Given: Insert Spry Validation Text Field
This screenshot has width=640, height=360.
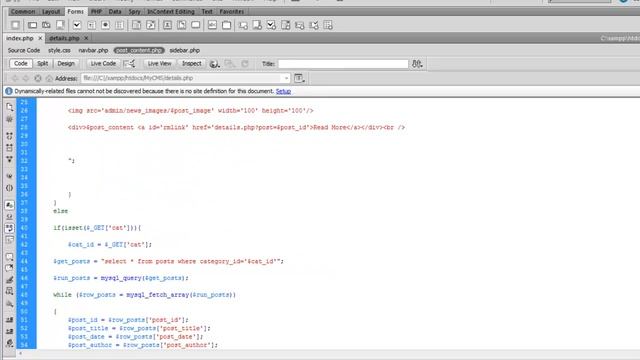Looking at the screenshot, I should coord(243,25).
